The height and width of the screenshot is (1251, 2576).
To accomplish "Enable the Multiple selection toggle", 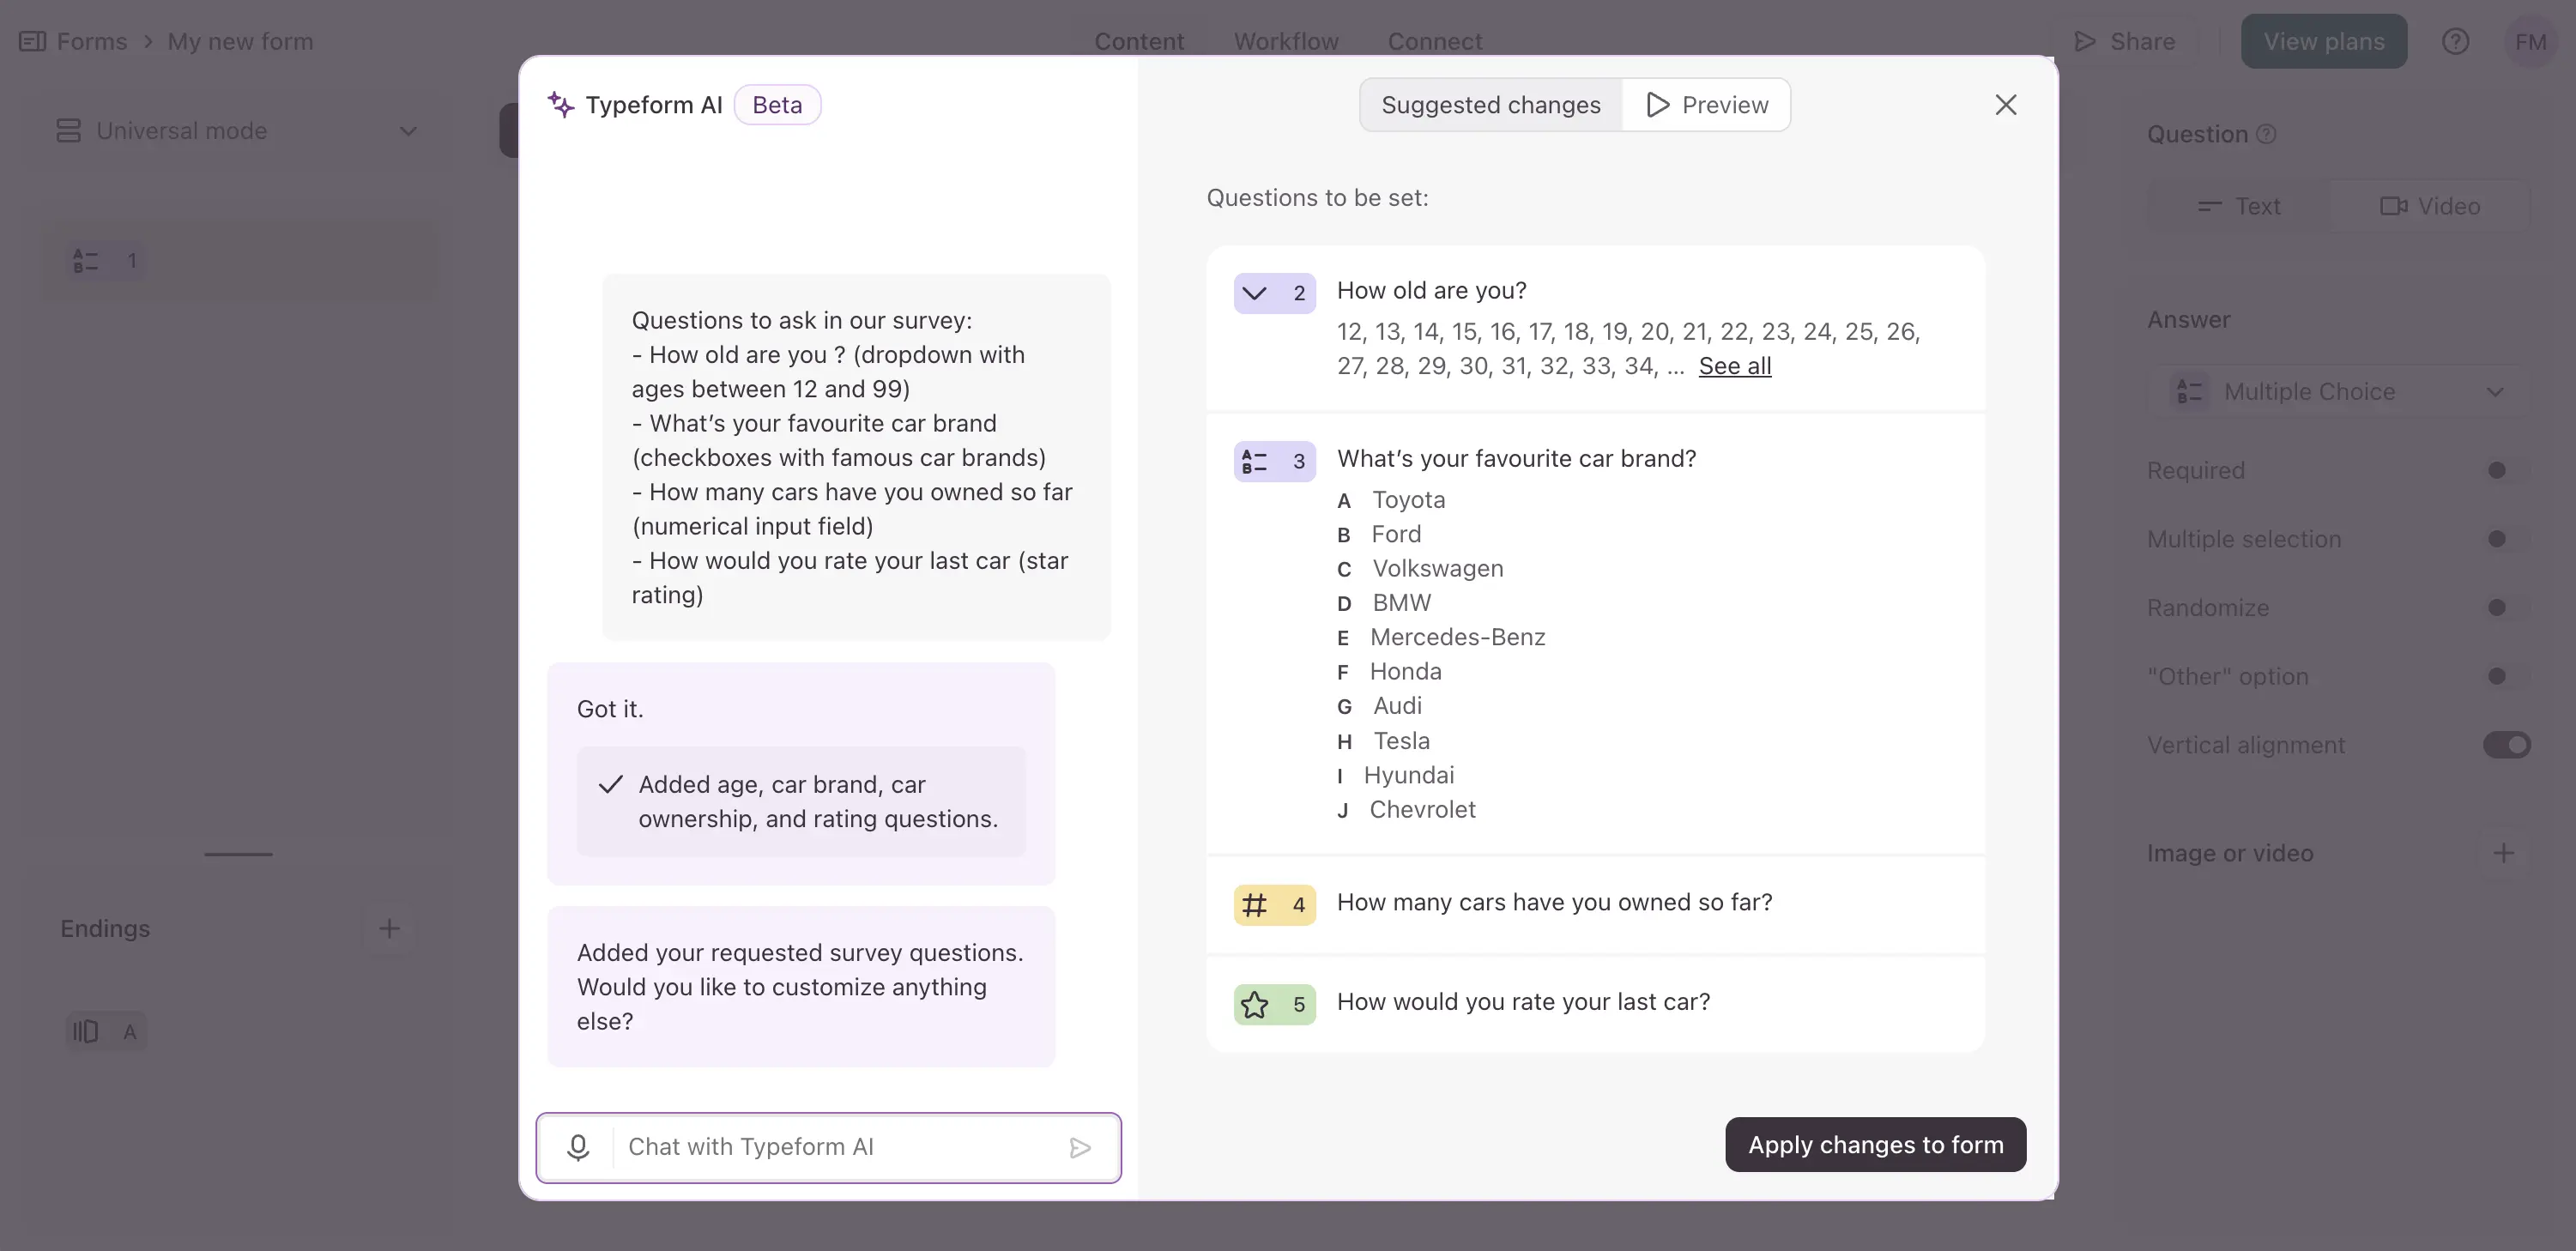I will coord(2497,538).
